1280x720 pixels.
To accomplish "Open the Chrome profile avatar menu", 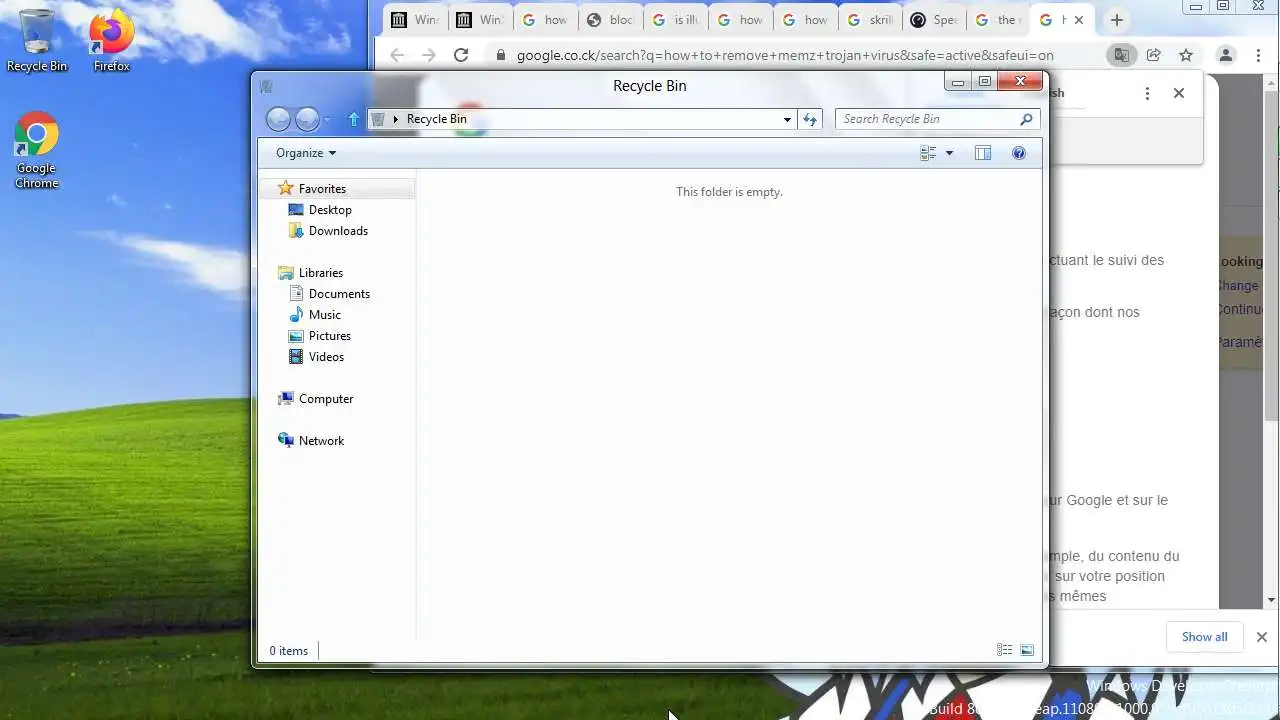I will coord(1226,56).
